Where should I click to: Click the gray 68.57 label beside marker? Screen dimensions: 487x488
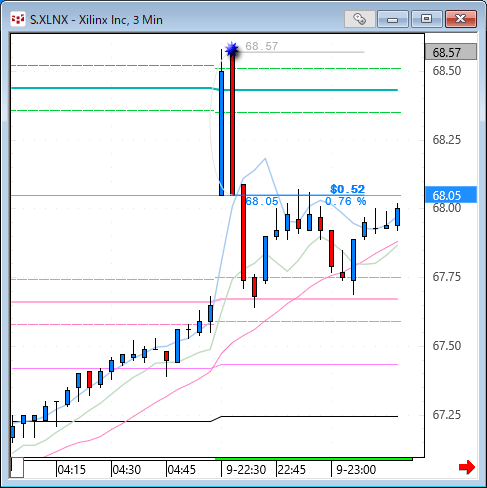pos(262,46)
